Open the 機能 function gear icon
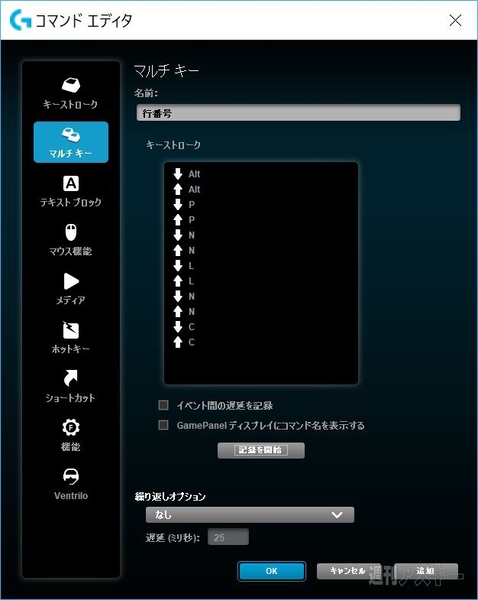 point(71,427)
